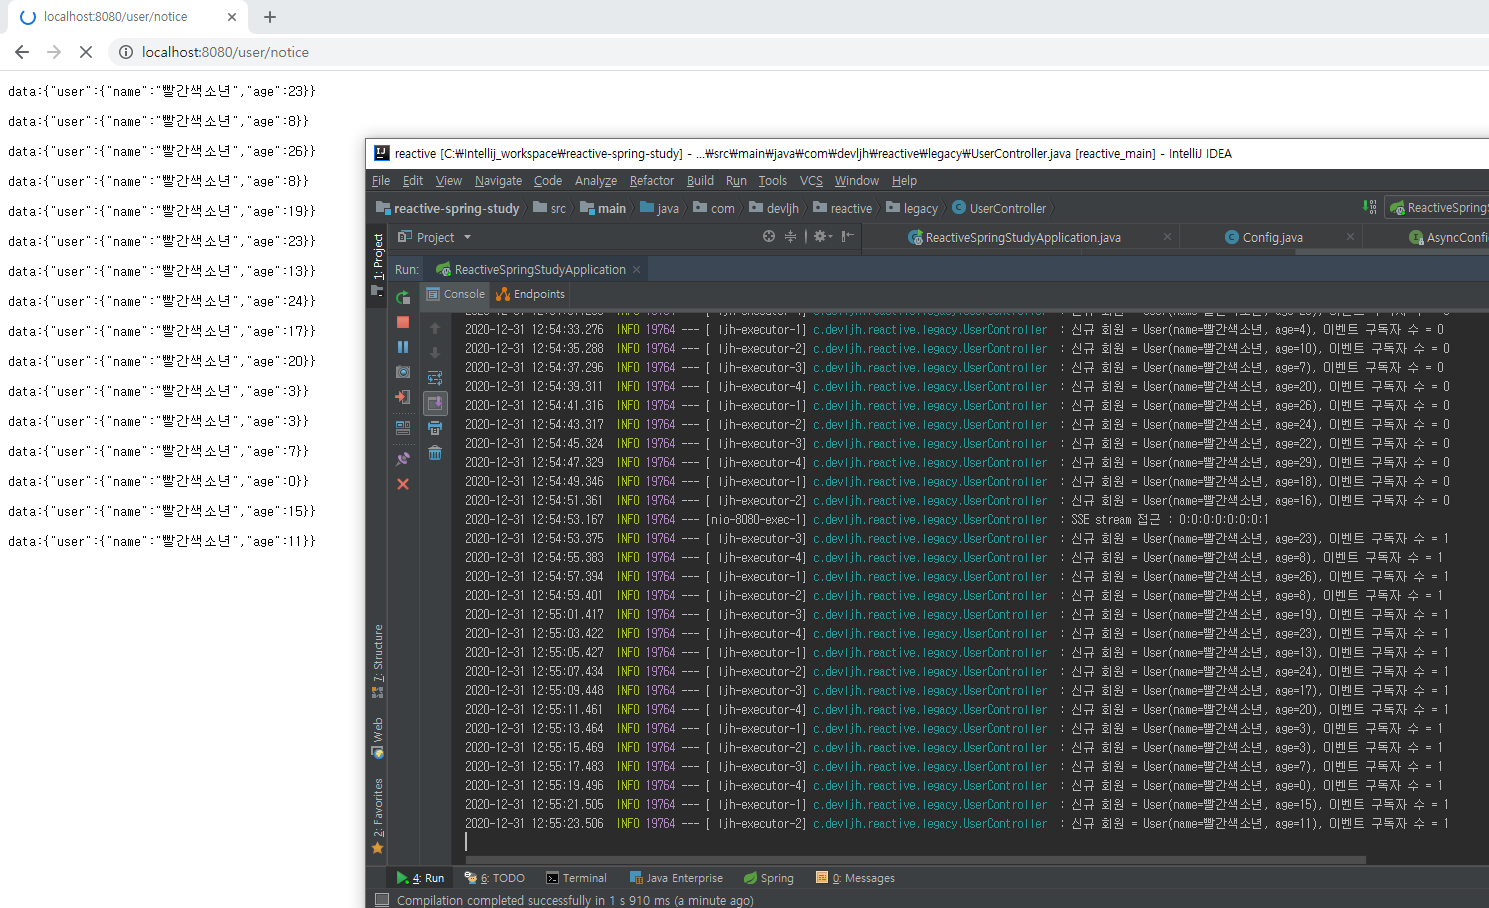The height and width of the screenshot is (908, 1489).
Task: Hide the Project panel with the hide icon
Action: 848,237
